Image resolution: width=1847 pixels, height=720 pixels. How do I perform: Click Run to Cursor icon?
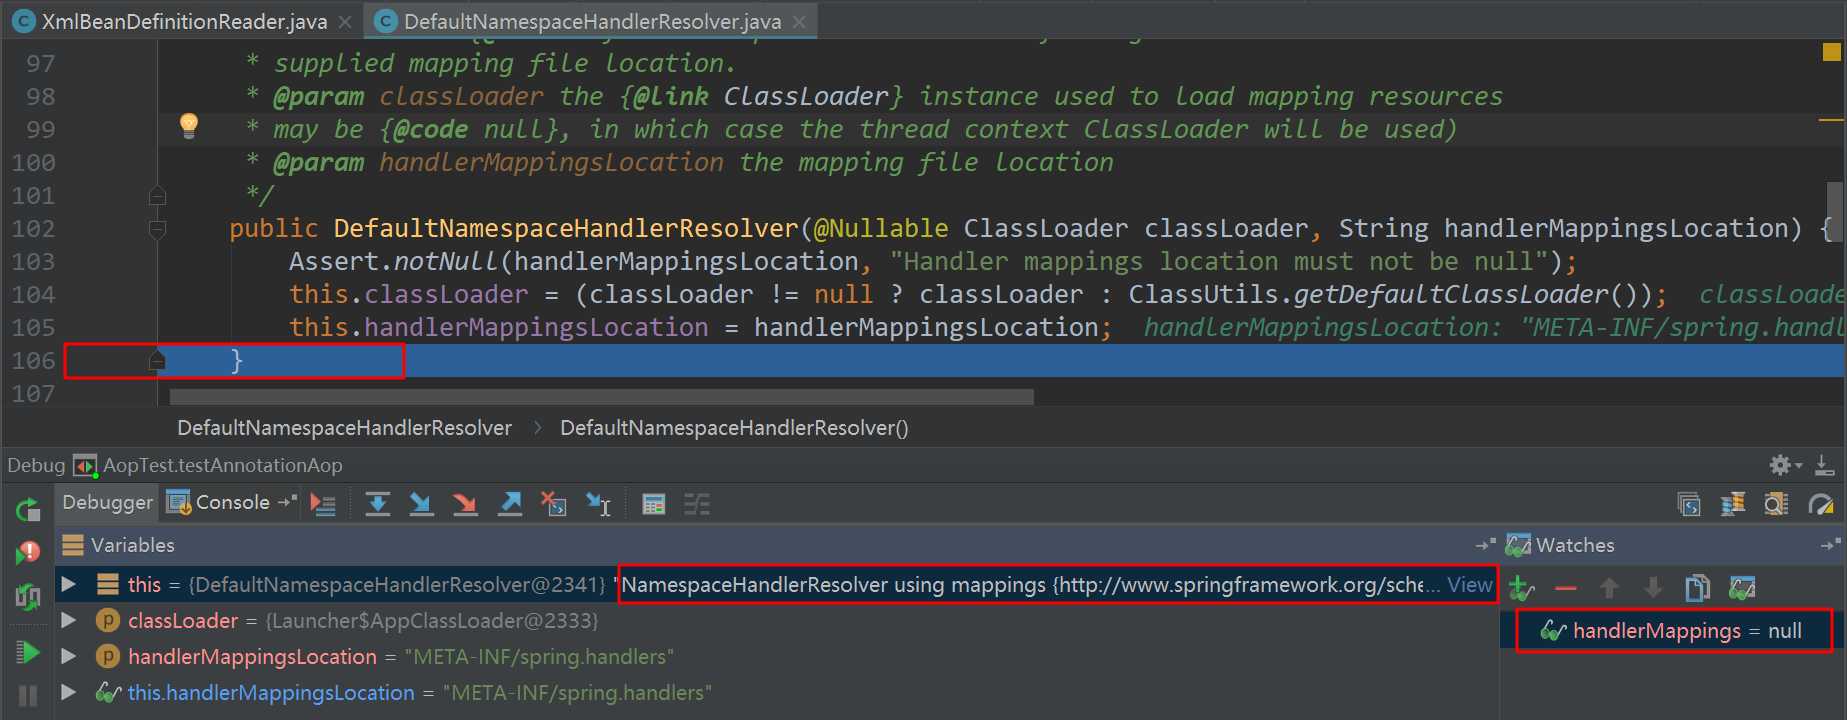pos(598,504)
